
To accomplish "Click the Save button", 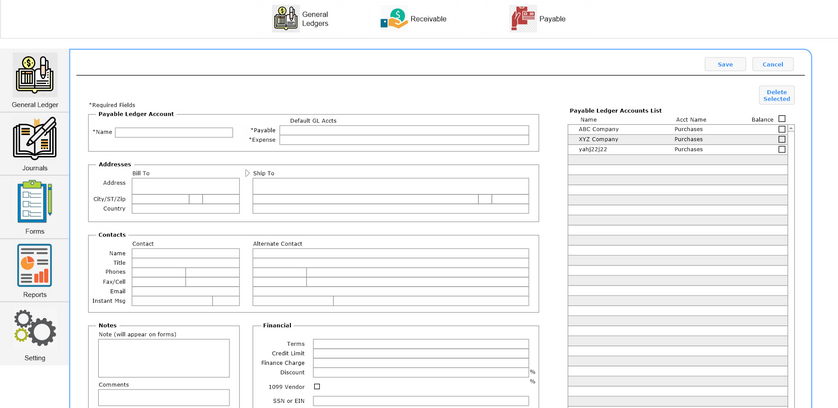I will 725,64.
